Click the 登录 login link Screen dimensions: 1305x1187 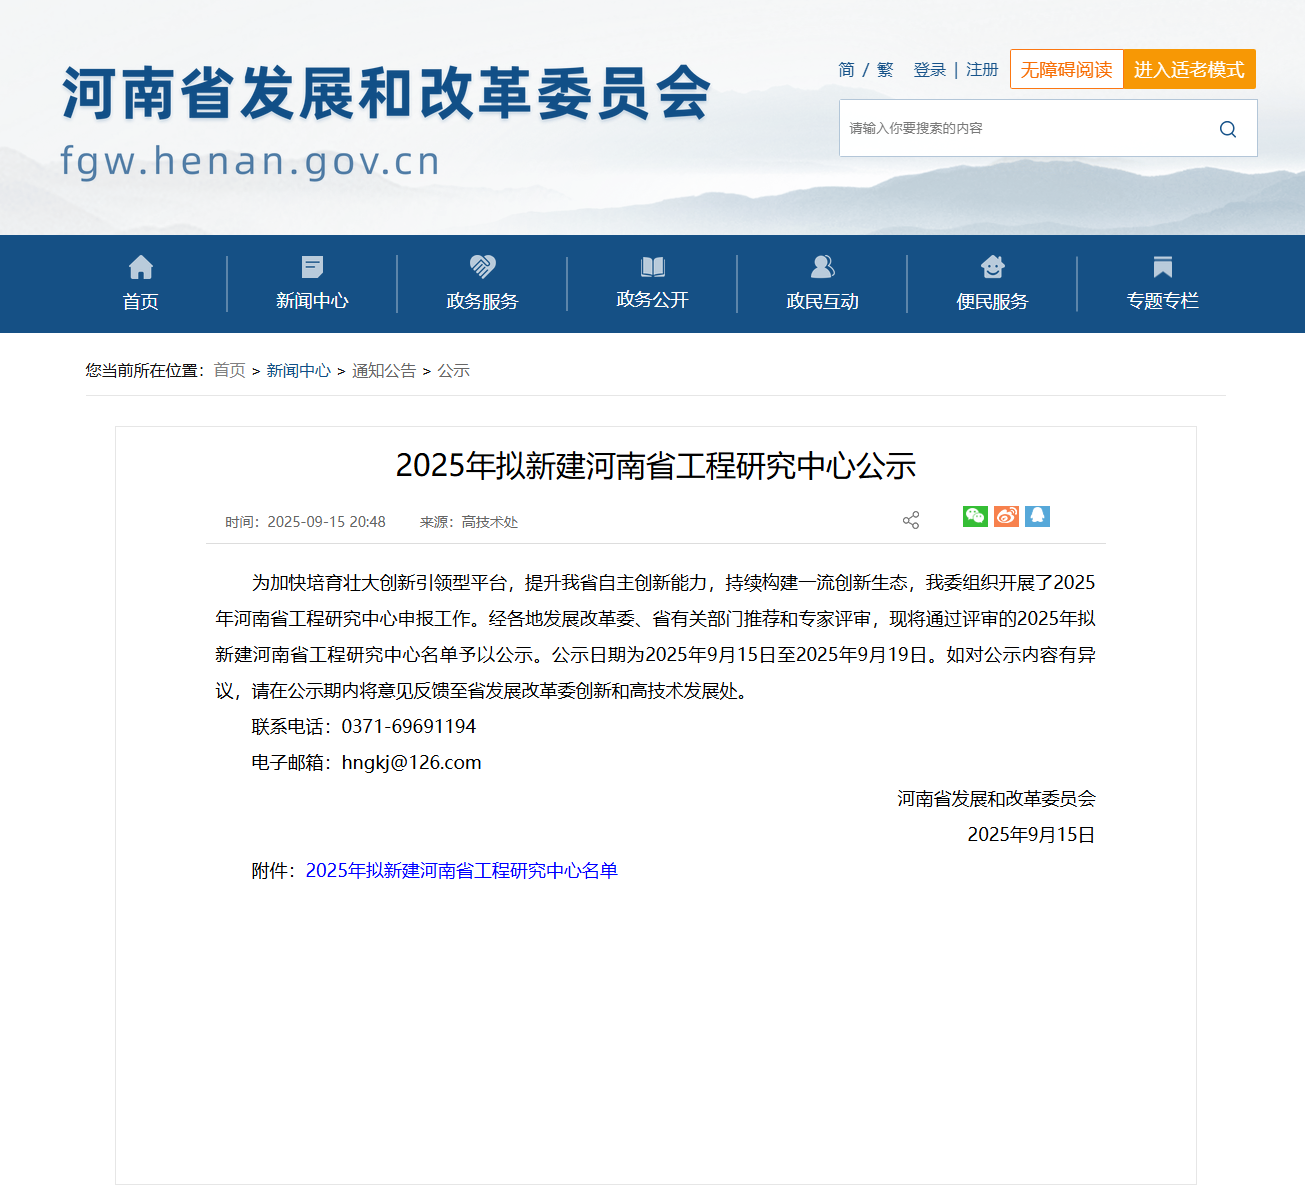tap(929, 70)
